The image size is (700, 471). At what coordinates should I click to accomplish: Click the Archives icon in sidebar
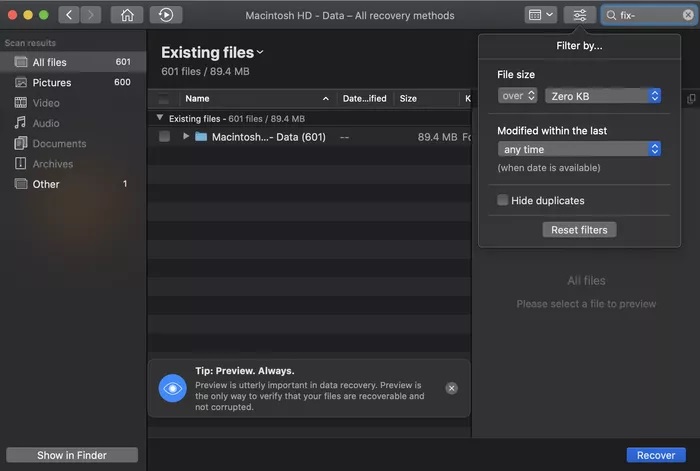(21, 163)
